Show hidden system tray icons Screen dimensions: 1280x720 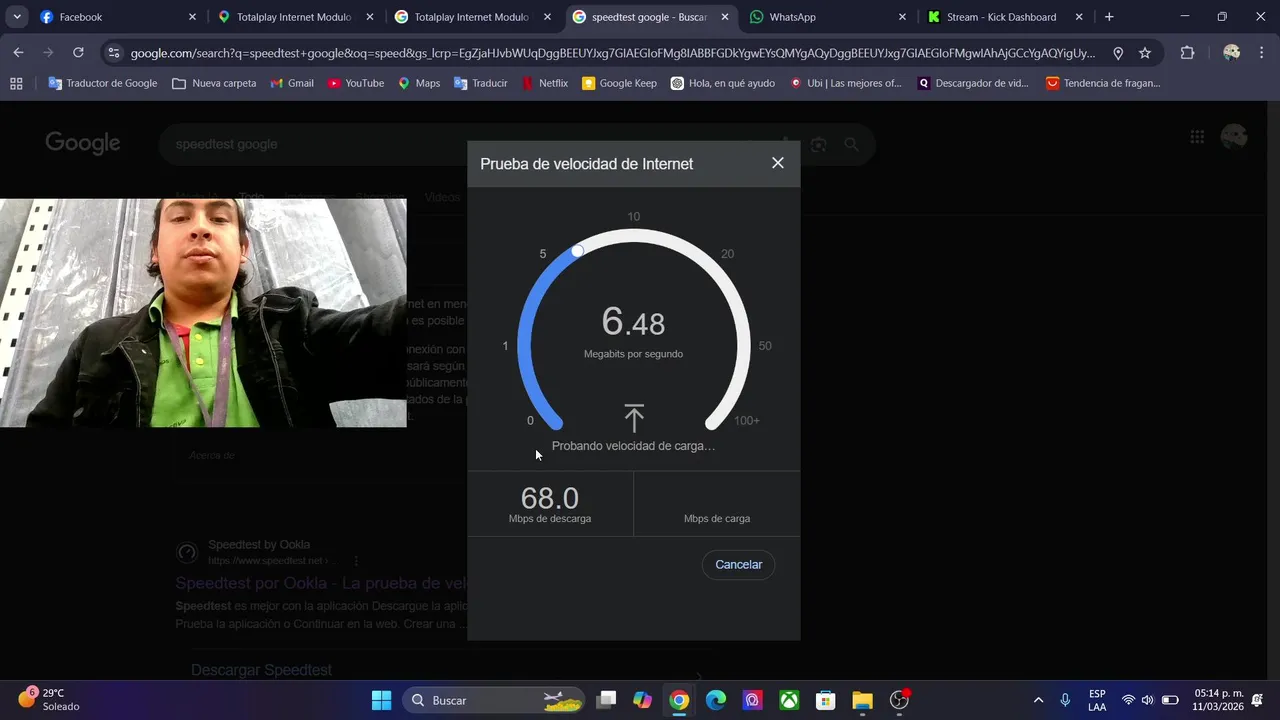[1038, 700]
